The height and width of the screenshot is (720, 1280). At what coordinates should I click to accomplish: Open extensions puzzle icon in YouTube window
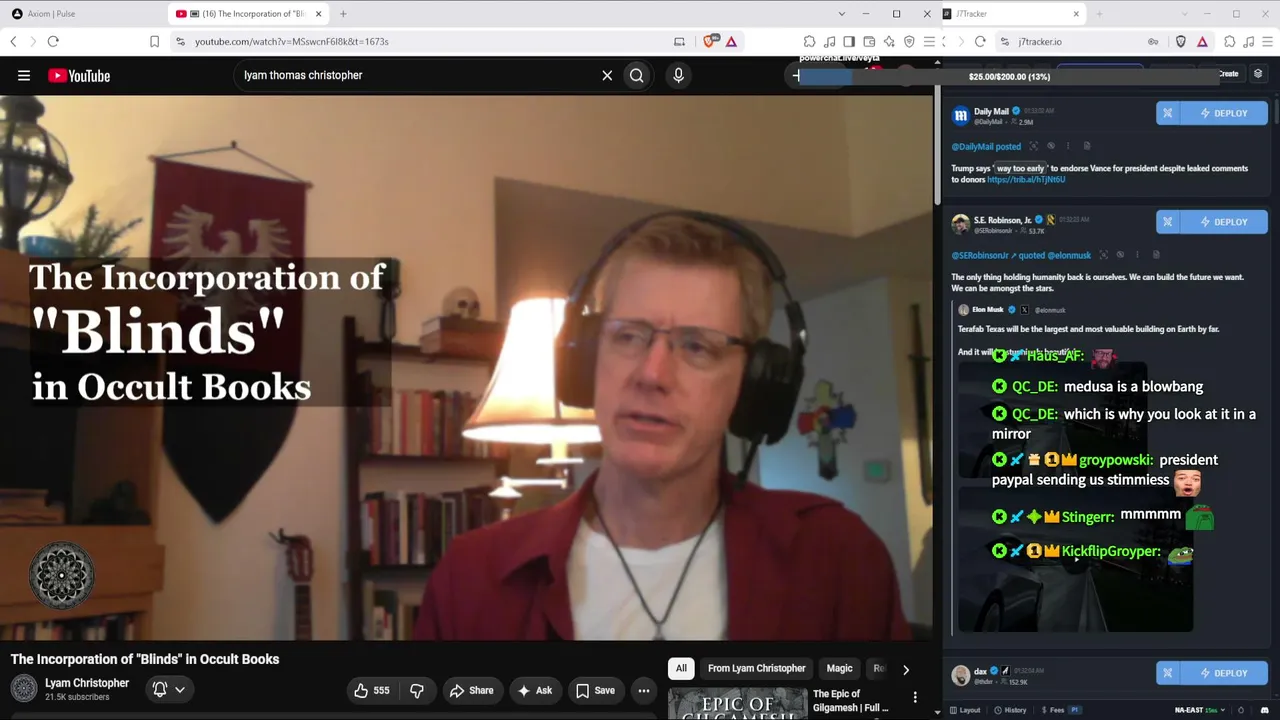[x=809, y=41]
